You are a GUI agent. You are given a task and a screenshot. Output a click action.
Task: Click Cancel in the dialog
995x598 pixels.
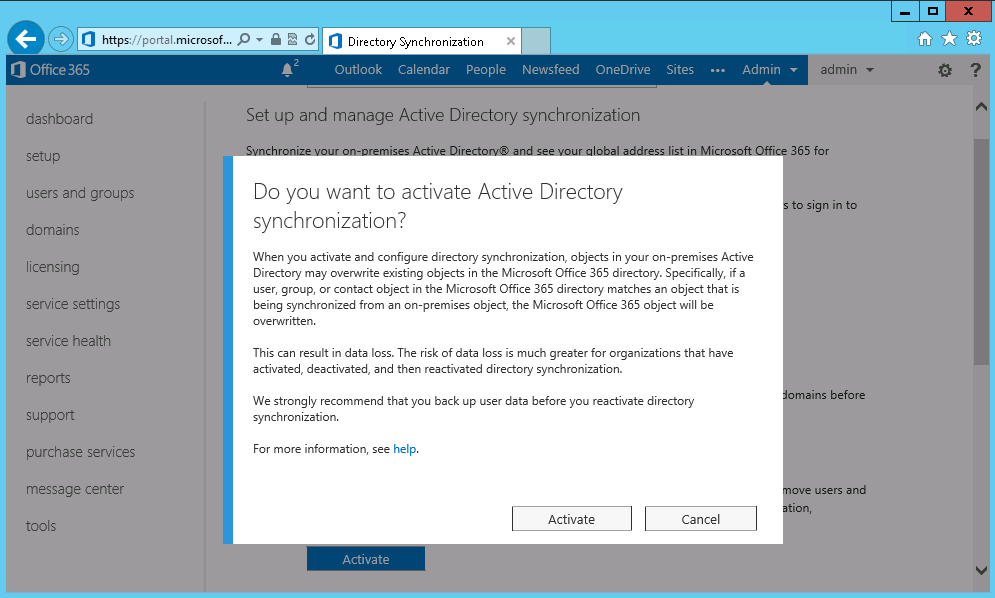click(701, 519)
